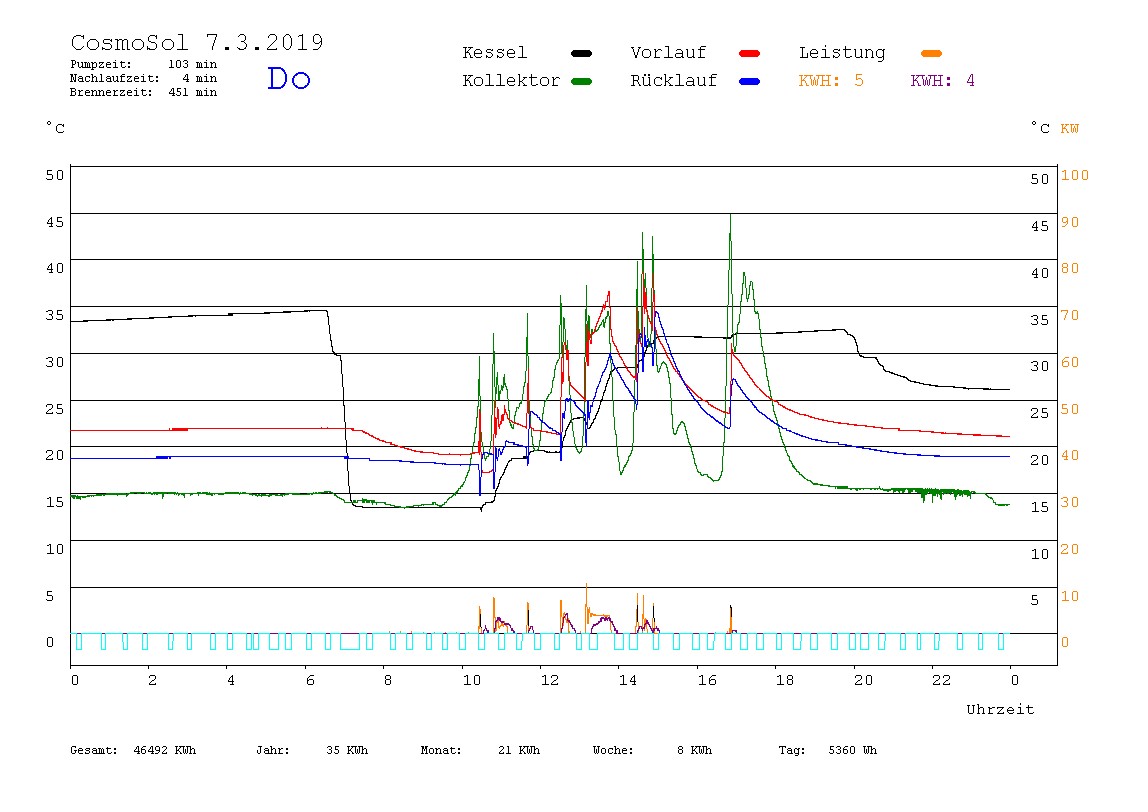
Task: Click the Uhrzeit axis label
Action: (1000, 709)
